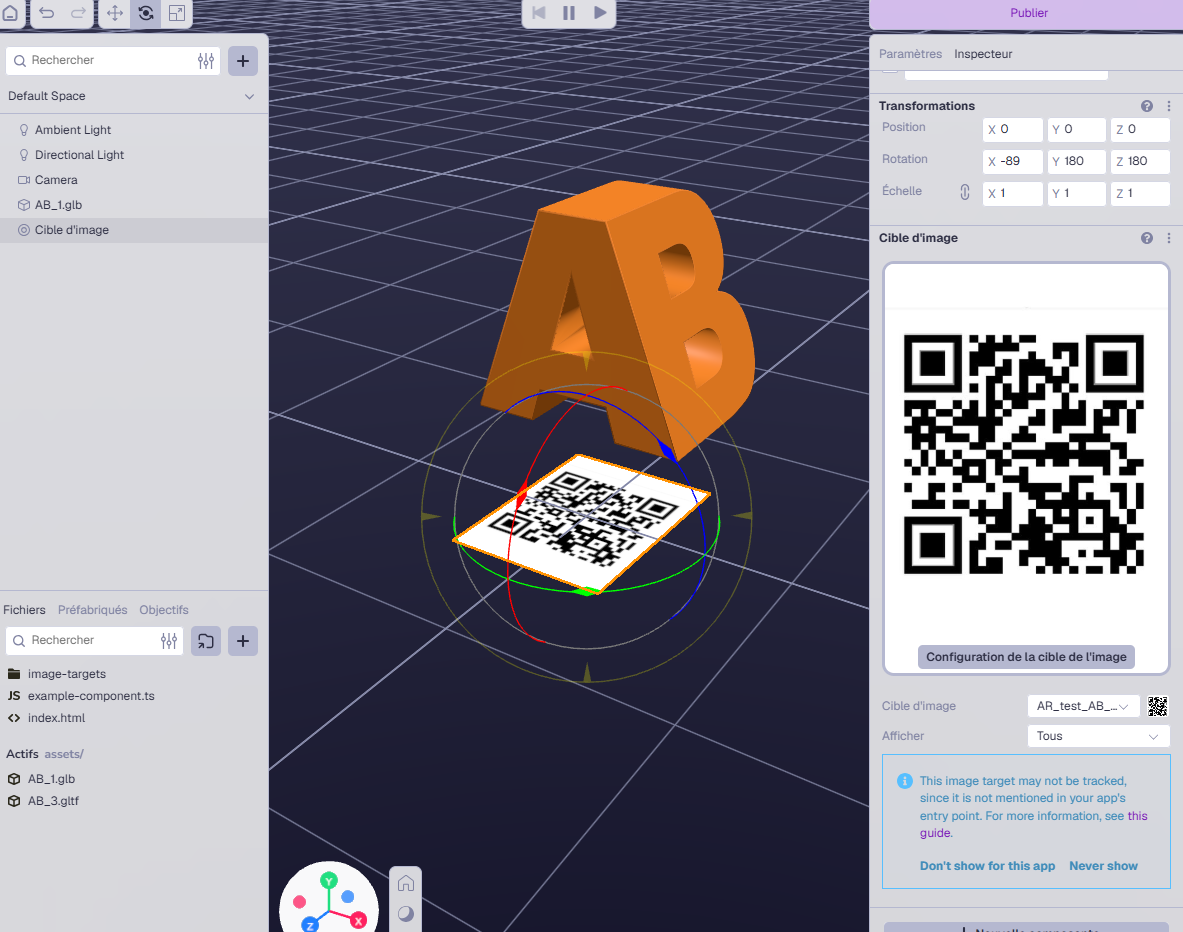Switch to the Préfabriqués tab
Image resolution: width=1183 pixels, height=932 pixels.
point(92,610)
